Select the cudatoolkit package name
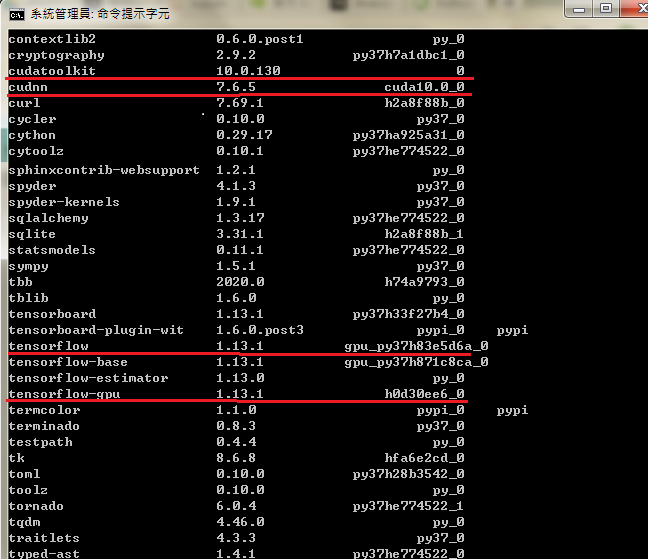Screen dimensions: 648x559 tap(52, 71)
